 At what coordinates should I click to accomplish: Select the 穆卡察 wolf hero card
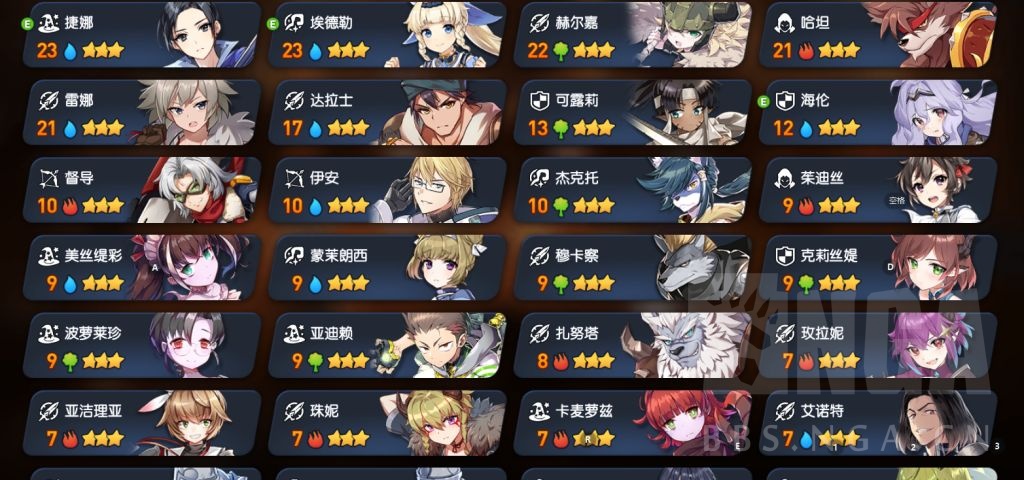click(x=633, y=268)
